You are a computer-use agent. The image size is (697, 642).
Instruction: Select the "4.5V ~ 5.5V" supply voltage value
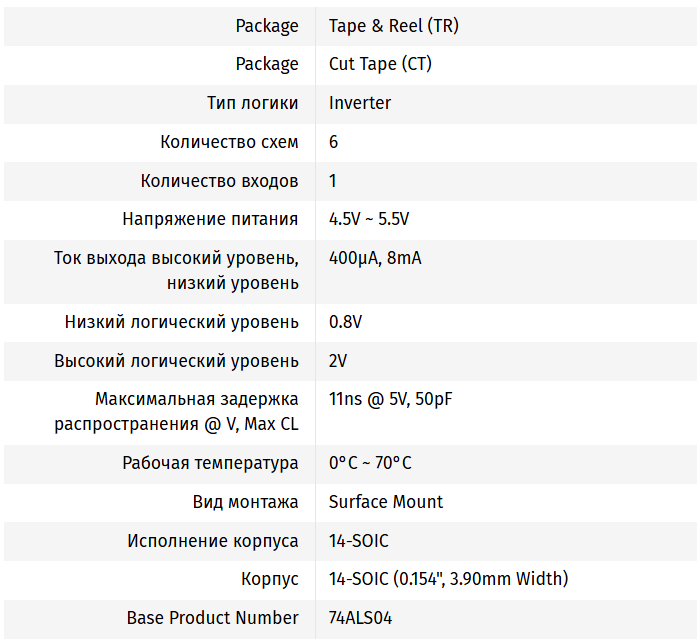(369, 219)
